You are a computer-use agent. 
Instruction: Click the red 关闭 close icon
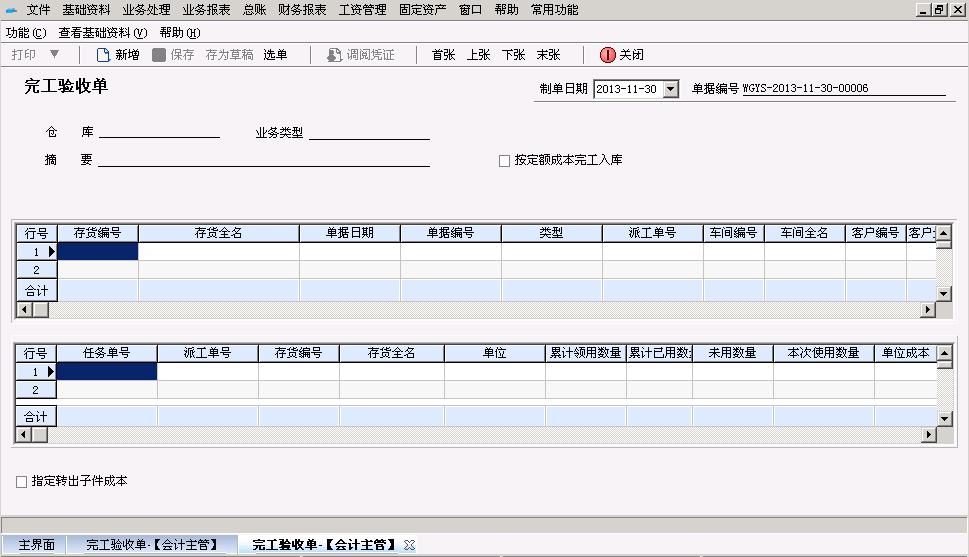608,55
